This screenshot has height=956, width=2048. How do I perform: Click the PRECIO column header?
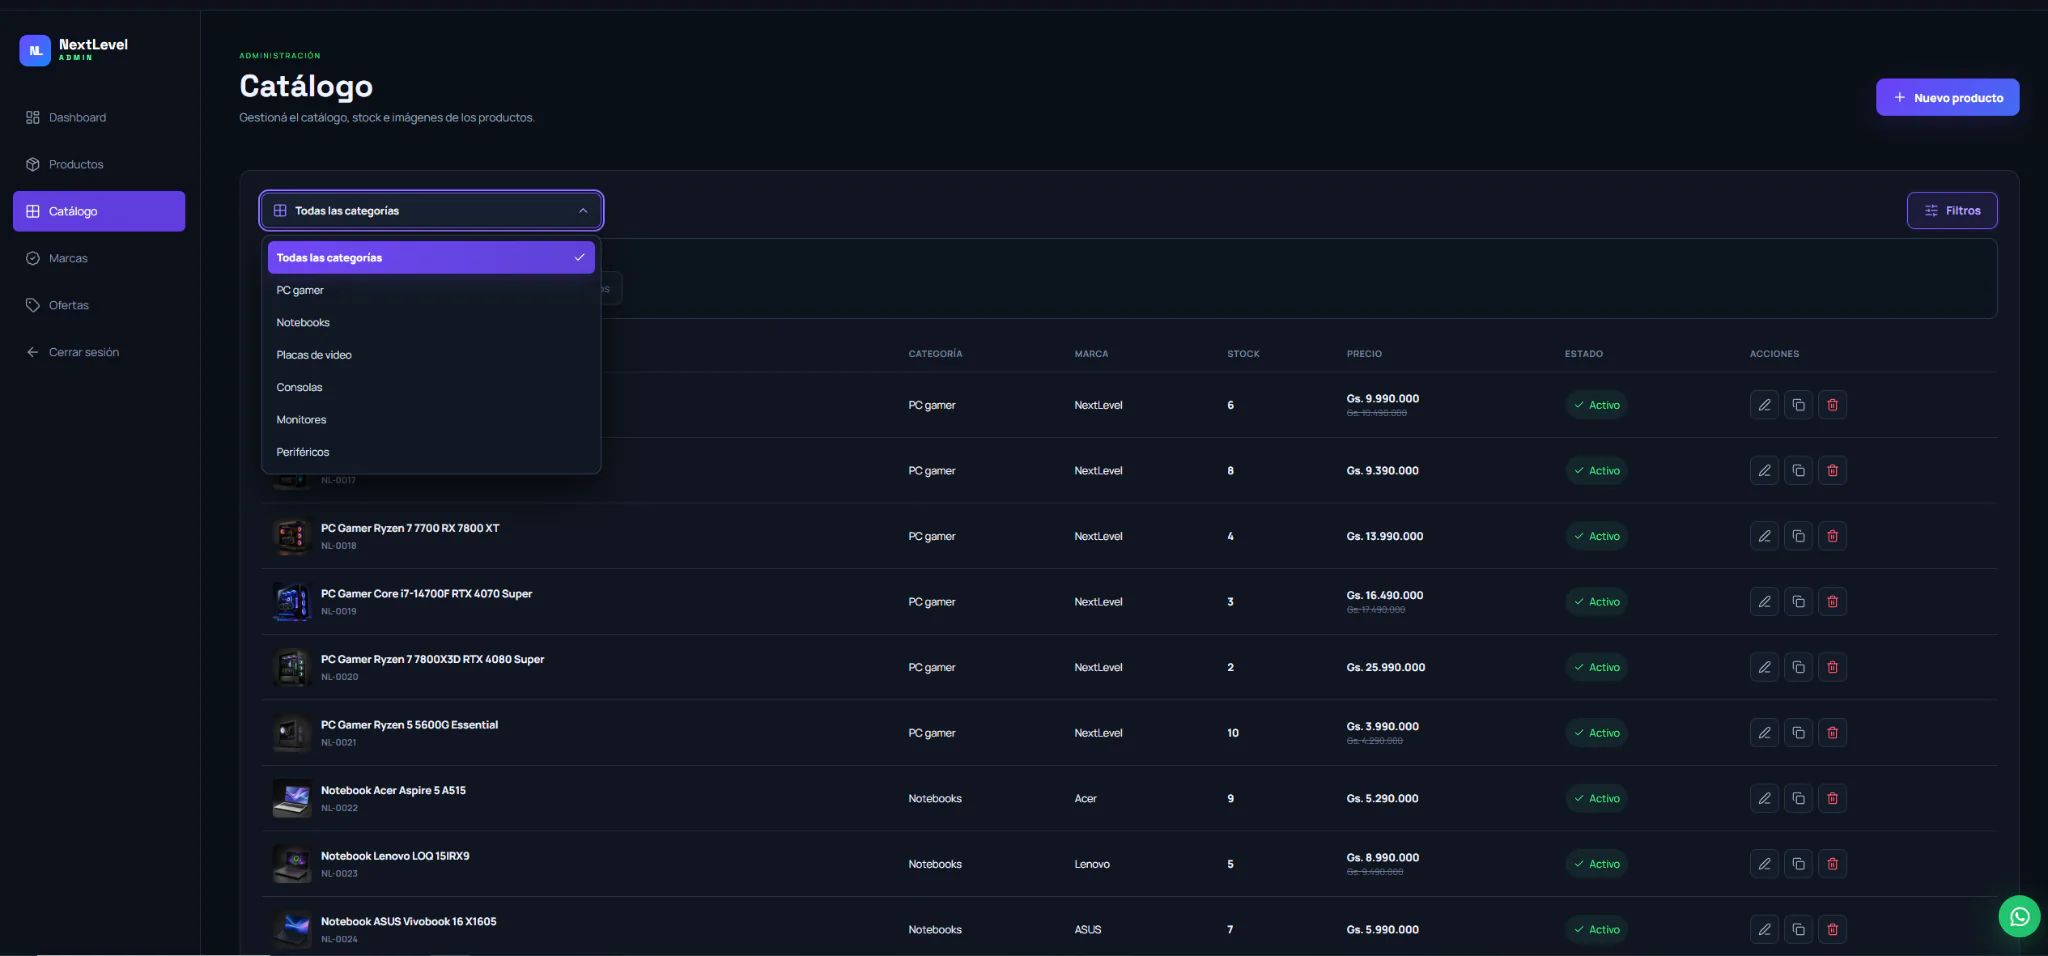click(1364, 354)
